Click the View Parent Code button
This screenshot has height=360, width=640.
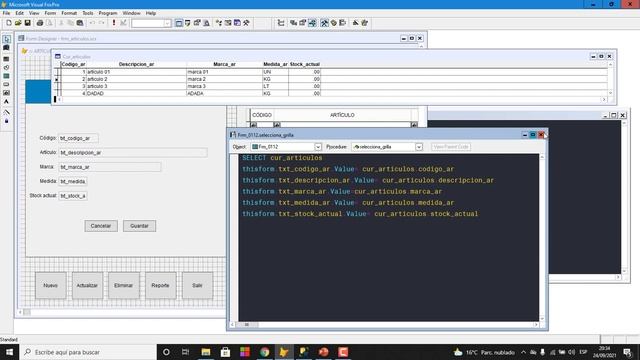pos(451,147)
